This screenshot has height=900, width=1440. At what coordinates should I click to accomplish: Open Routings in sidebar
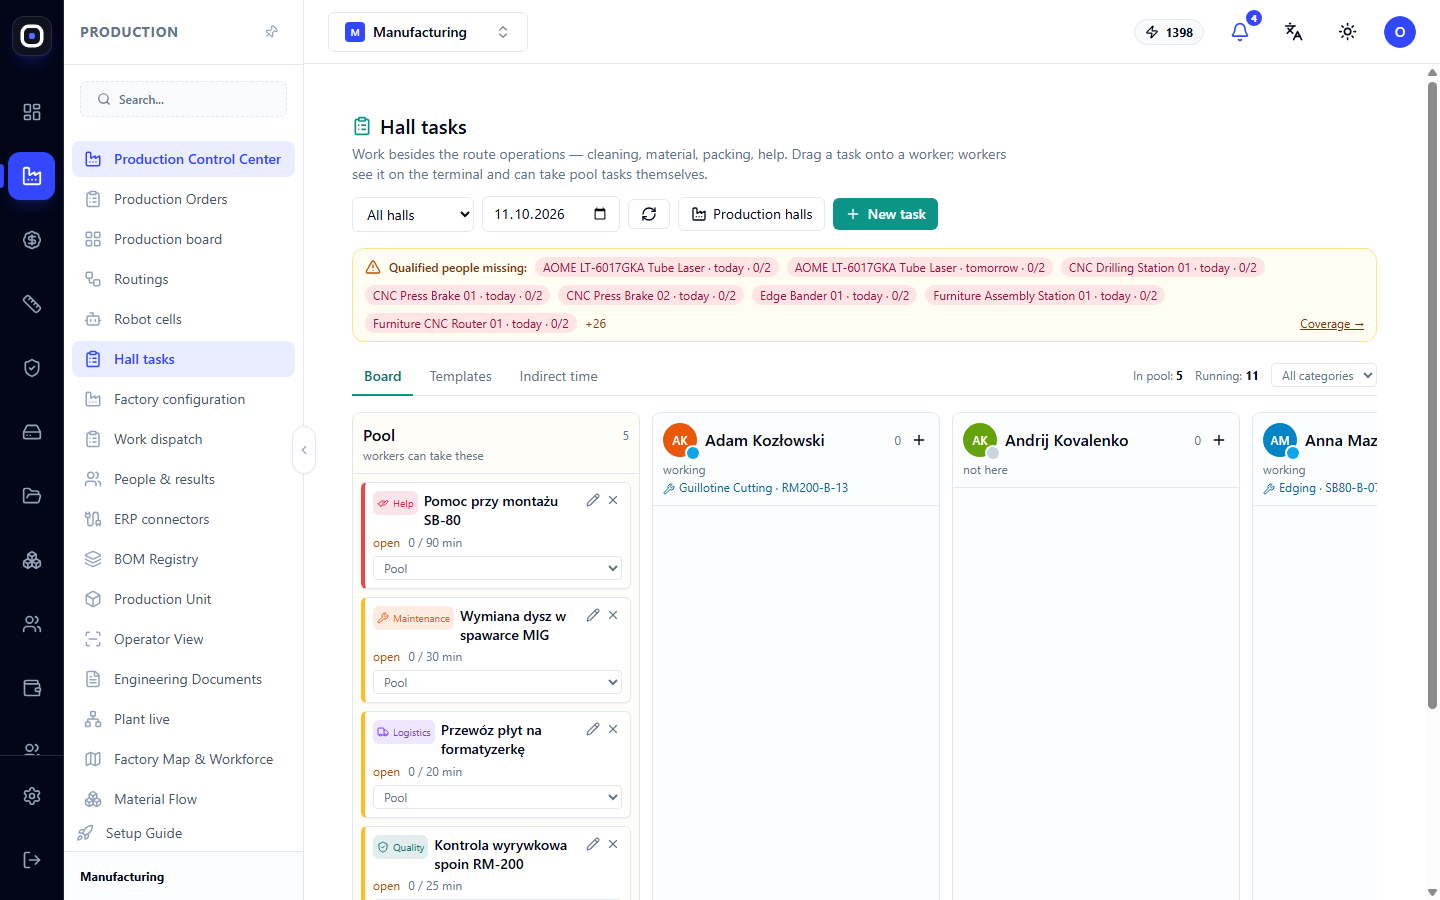click(x=183, y=279)
